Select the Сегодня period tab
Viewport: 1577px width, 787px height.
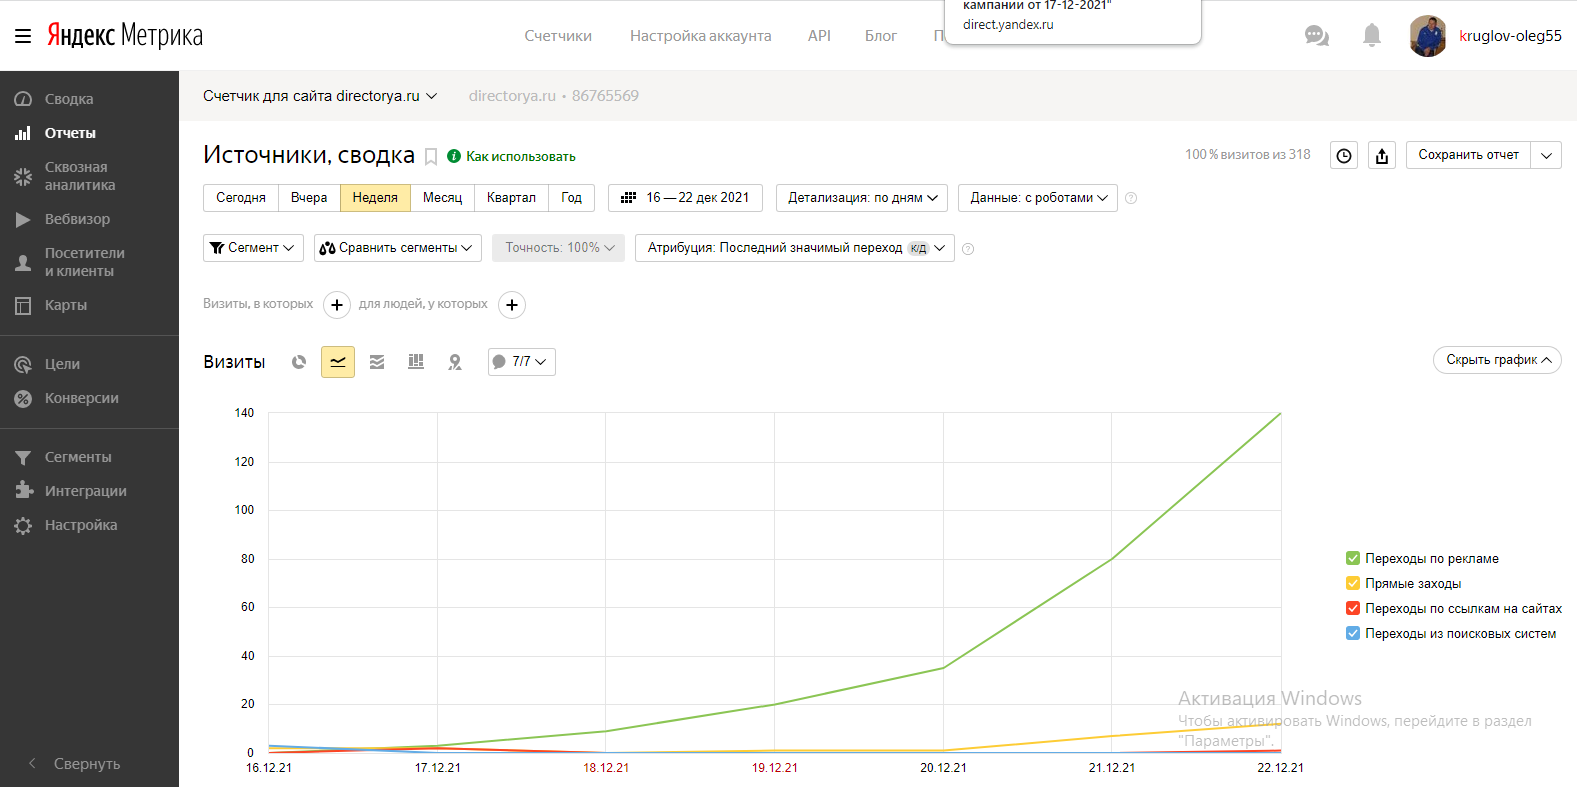point(241,198)
